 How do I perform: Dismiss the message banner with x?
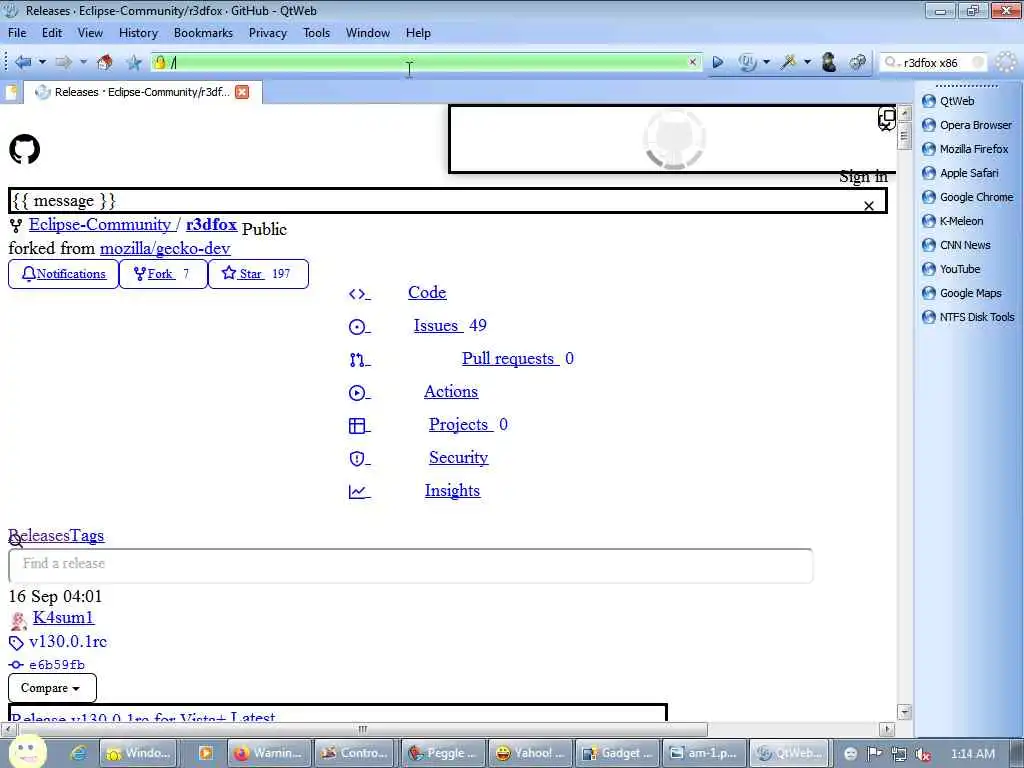pyautogui.click(x=869, y=206)
